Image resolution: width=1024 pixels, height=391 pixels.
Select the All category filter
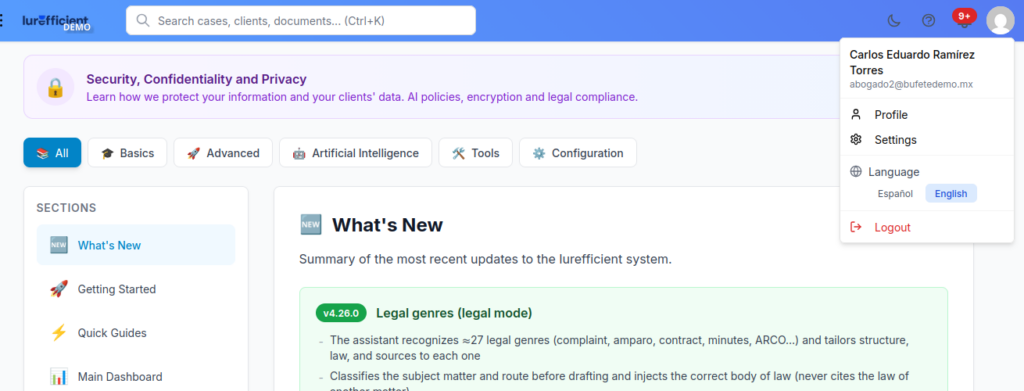tap(52, 153)
